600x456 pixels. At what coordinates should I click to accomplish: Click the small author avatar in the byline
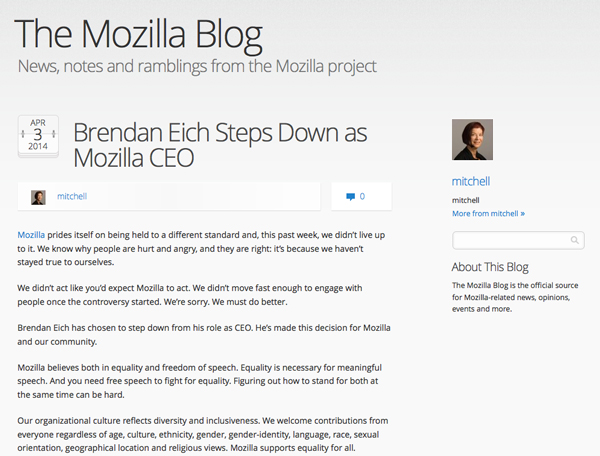coord(39,197)
